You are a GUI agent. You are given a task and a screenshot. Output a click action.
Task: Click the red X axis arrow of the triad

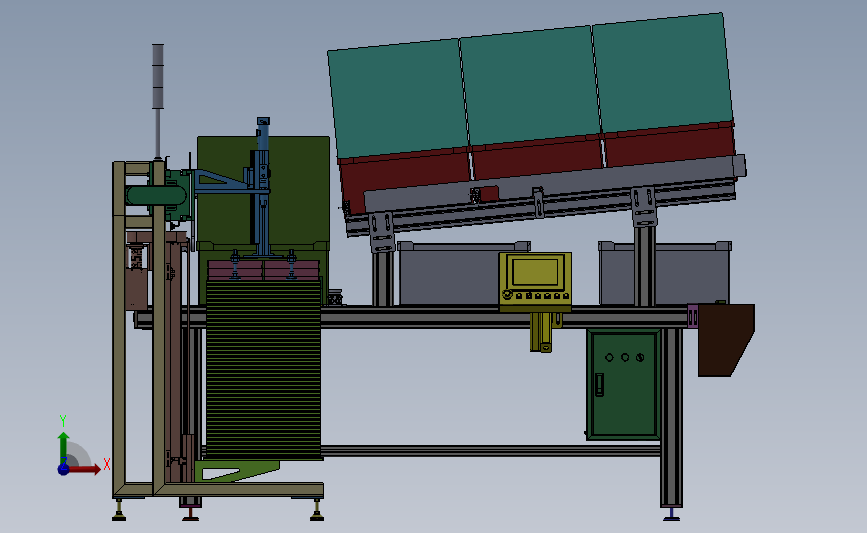click(84, 469)
